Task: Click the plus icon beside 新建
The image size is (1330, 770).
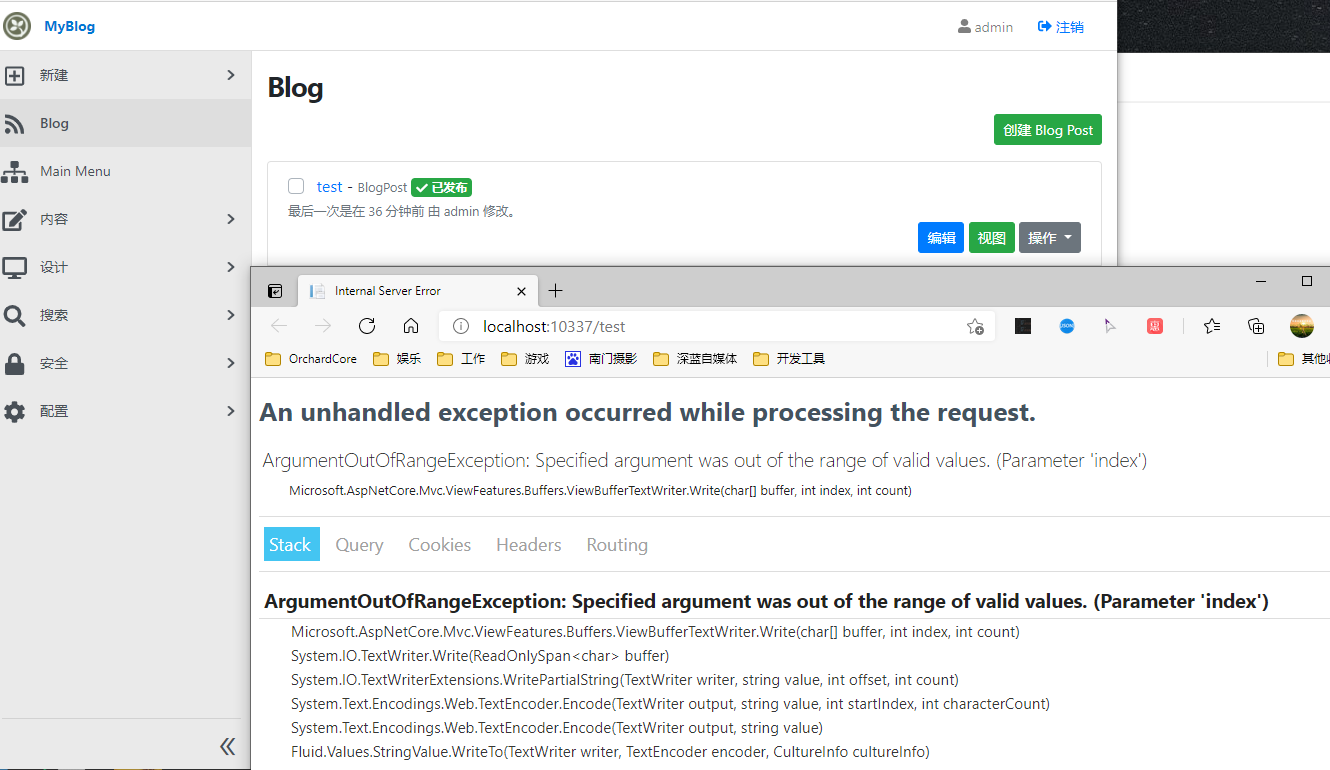Action: [x=14, y=75]
